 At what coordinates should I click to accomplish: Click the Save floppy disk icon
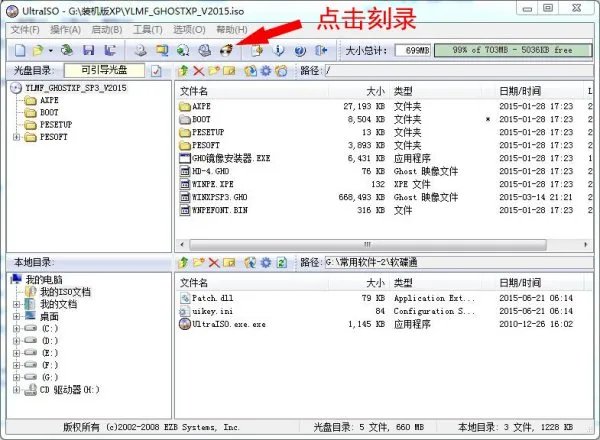pos(88,51)
